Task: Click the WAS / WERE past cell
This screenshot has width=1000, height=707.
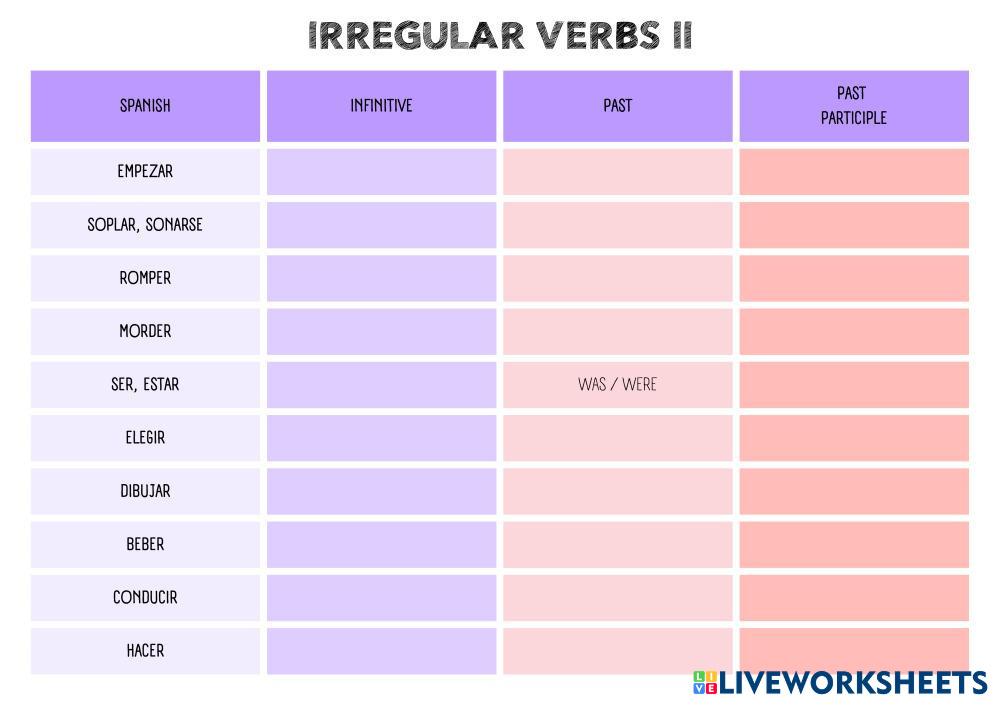Action: pos(617,384)
